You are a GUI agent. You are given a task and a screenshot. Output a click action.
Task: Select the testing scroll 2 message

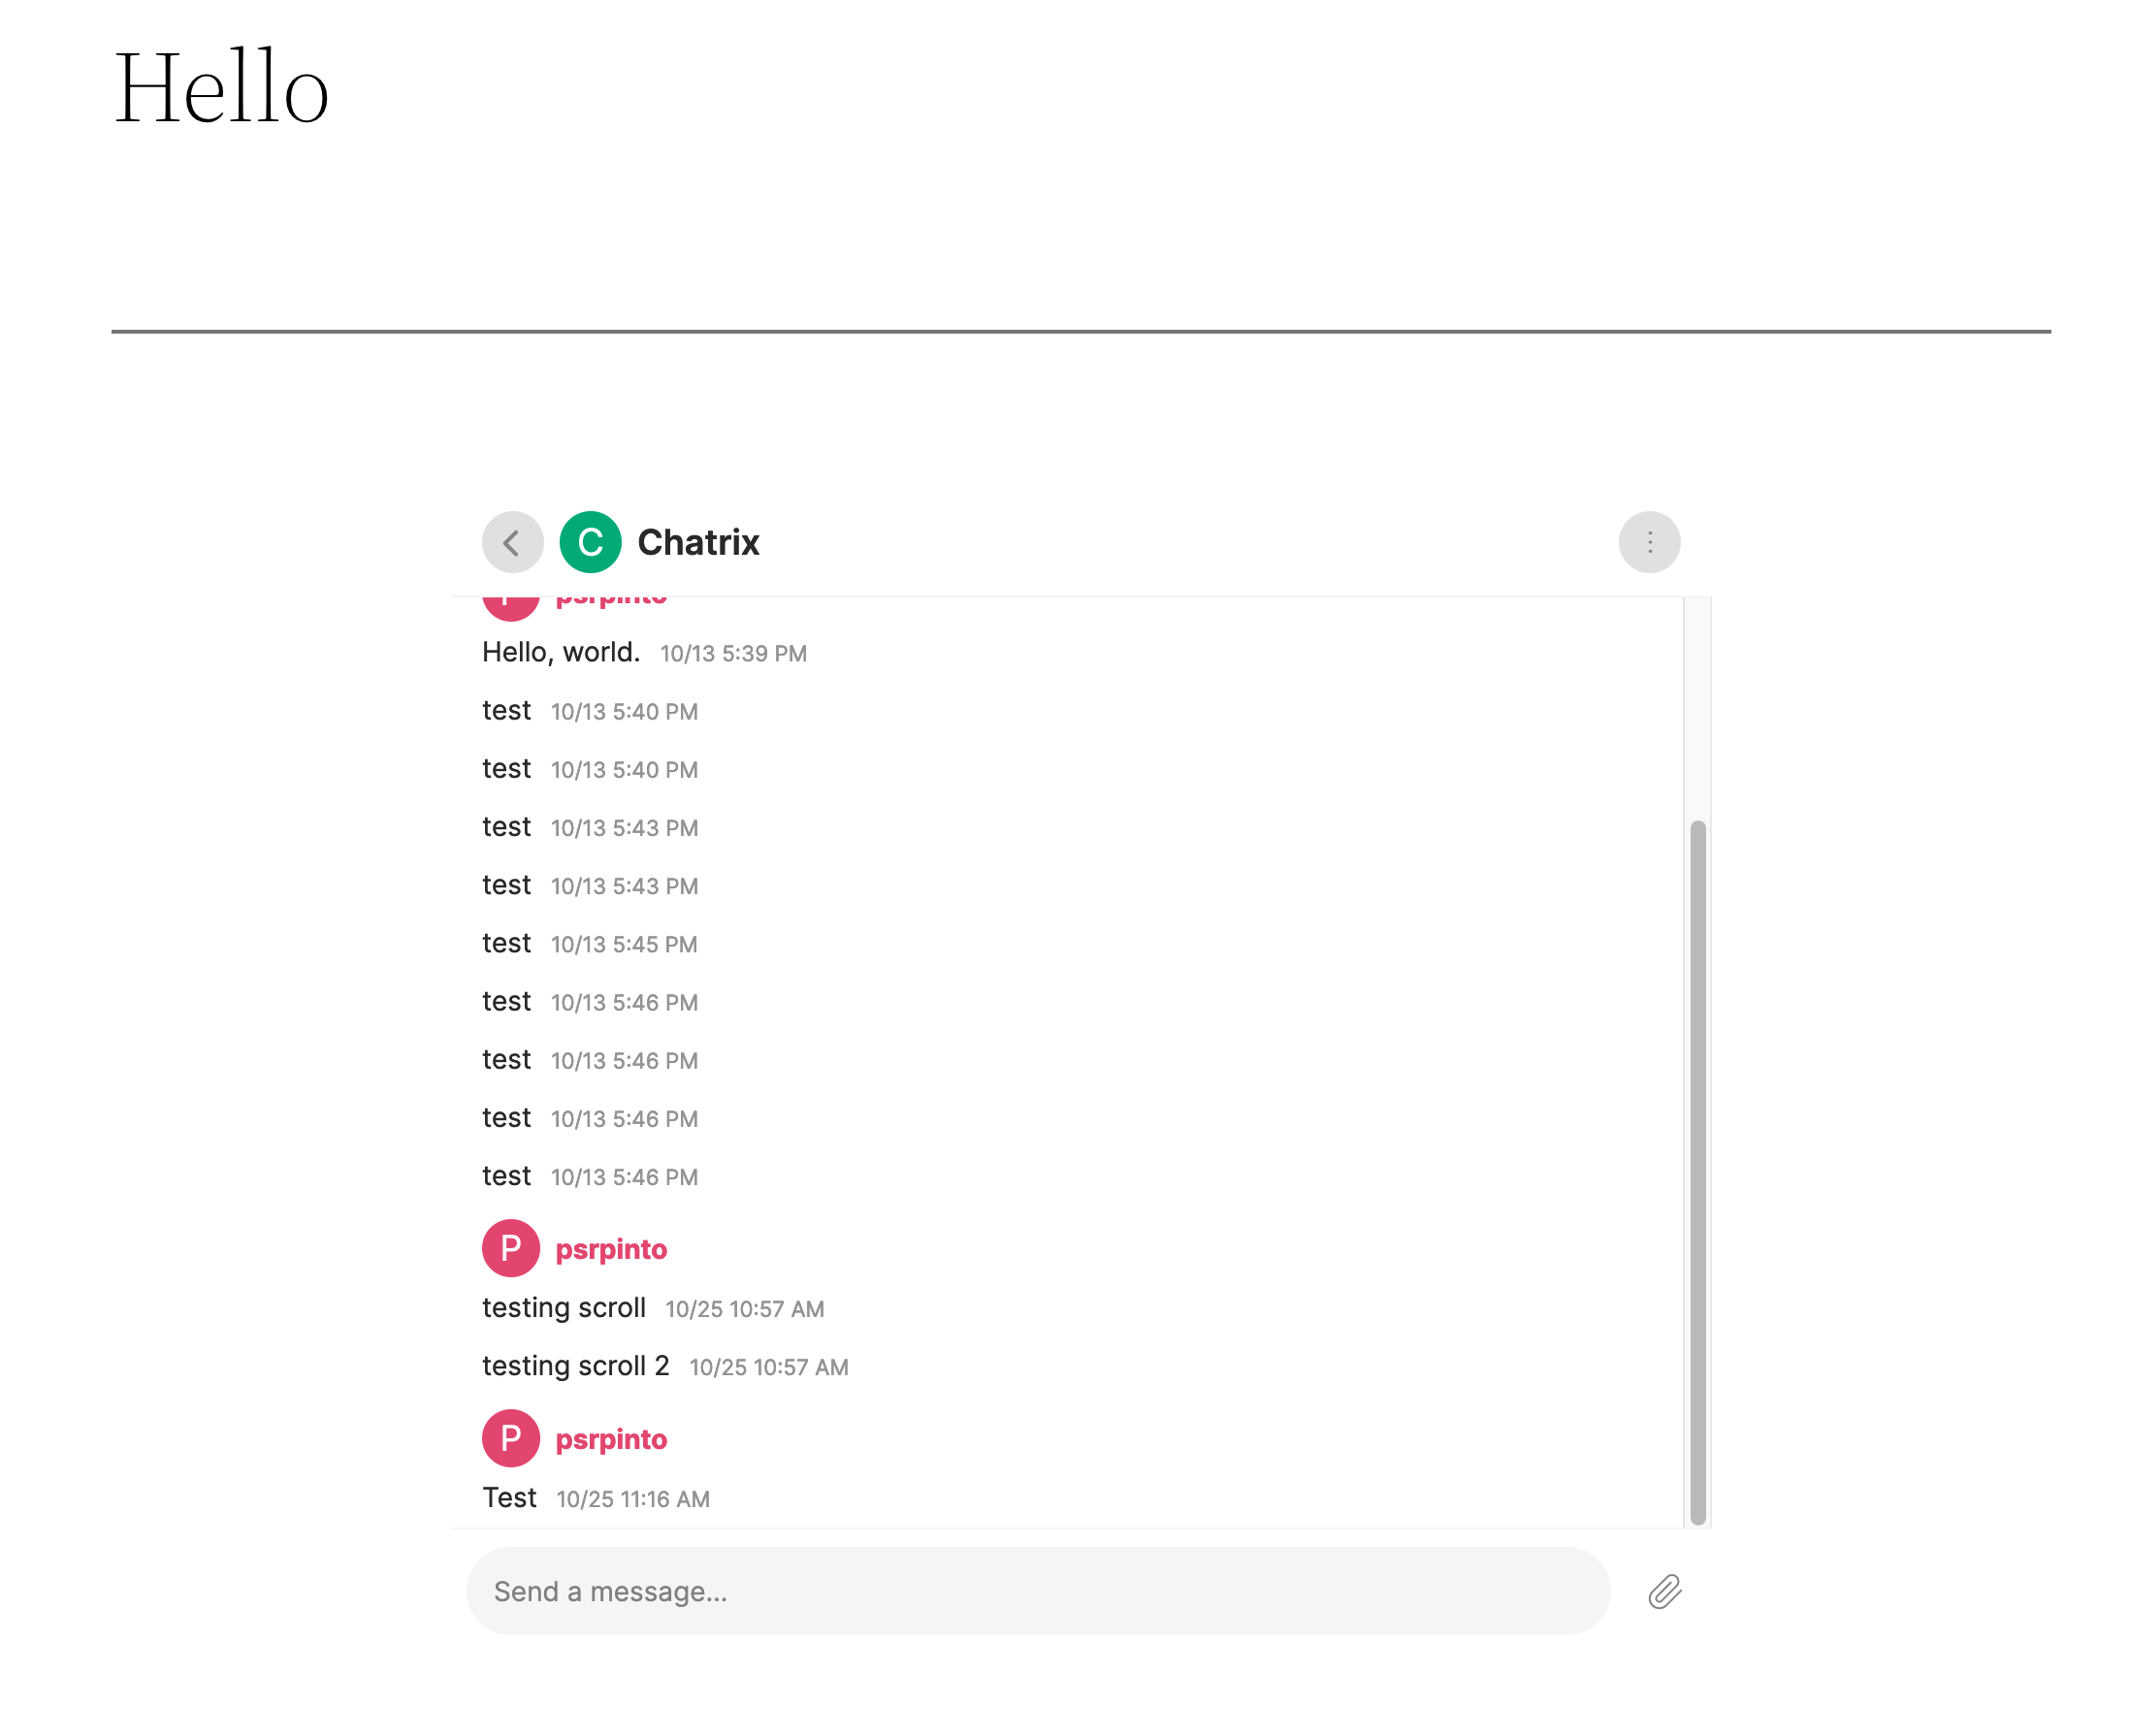pos(575,1365)
